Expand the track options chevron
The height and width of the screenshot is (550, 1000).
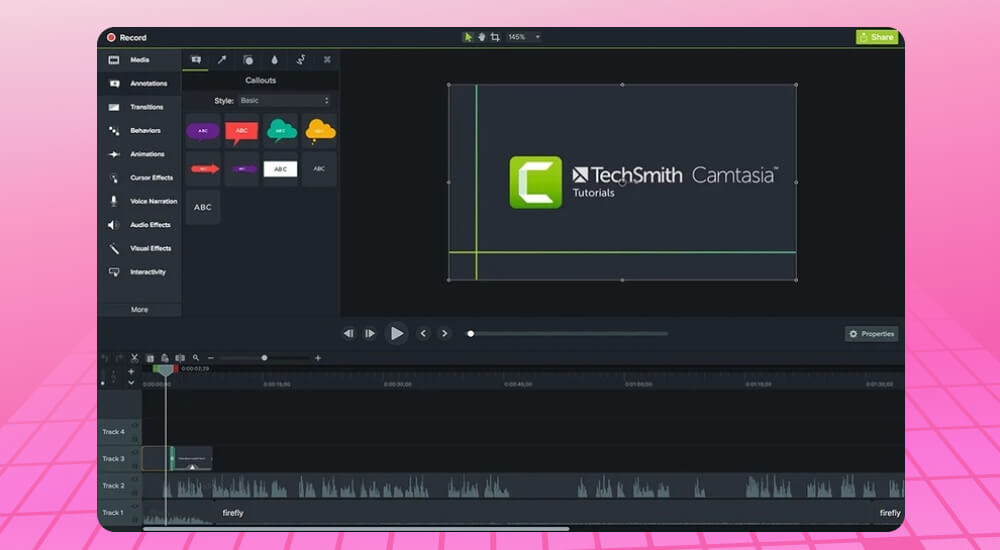tap(131, 383)
